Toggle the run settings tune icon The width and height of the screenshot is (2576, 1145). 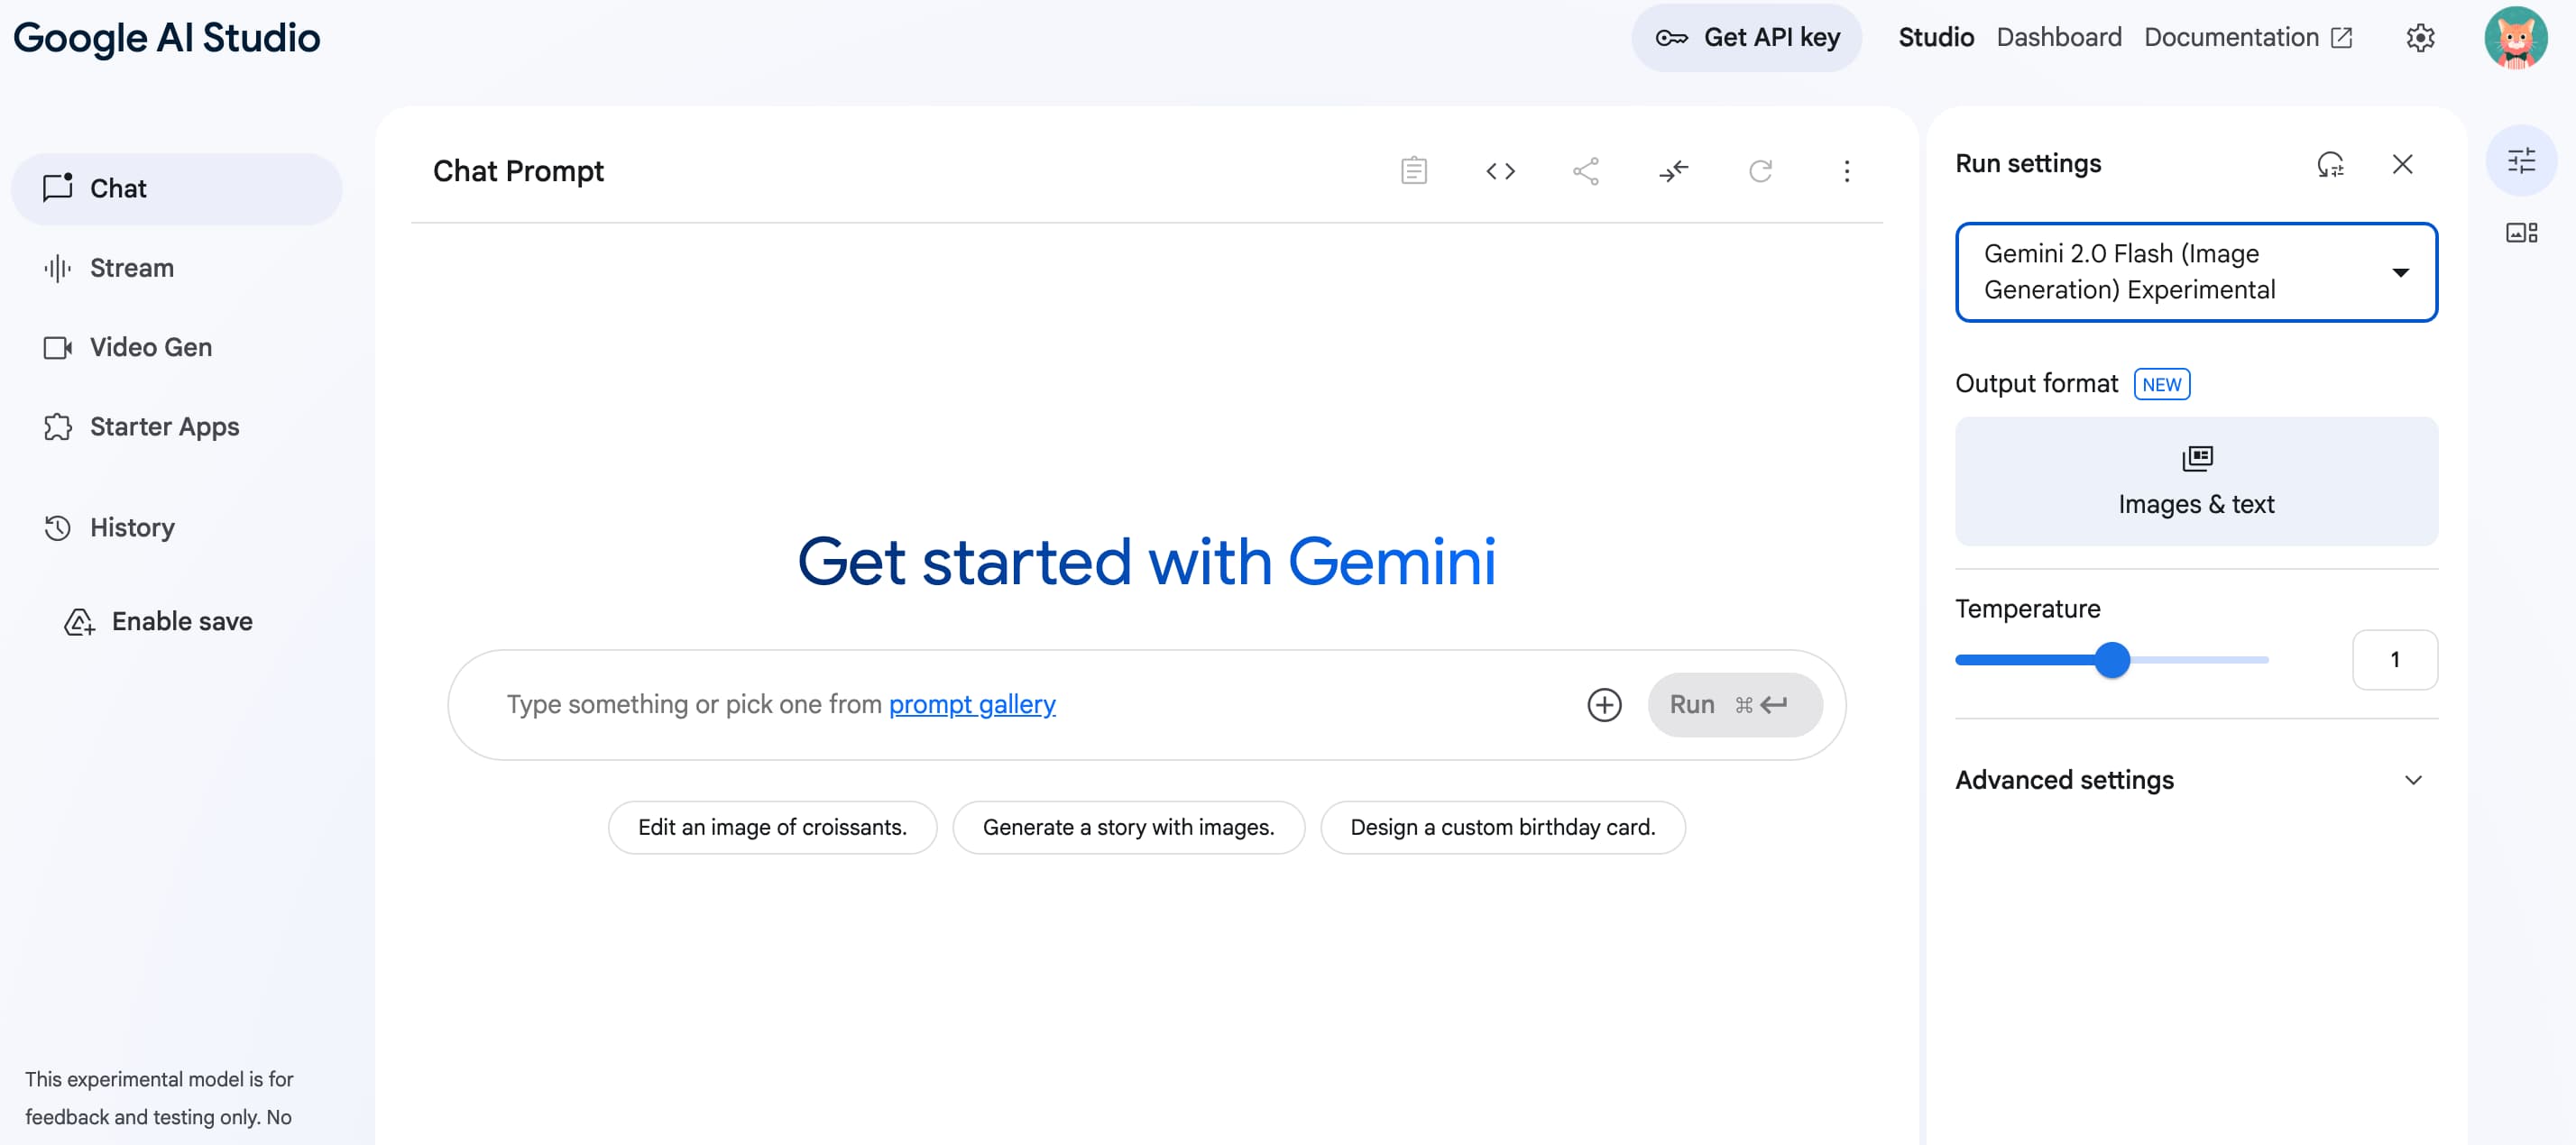(2521, 160)
